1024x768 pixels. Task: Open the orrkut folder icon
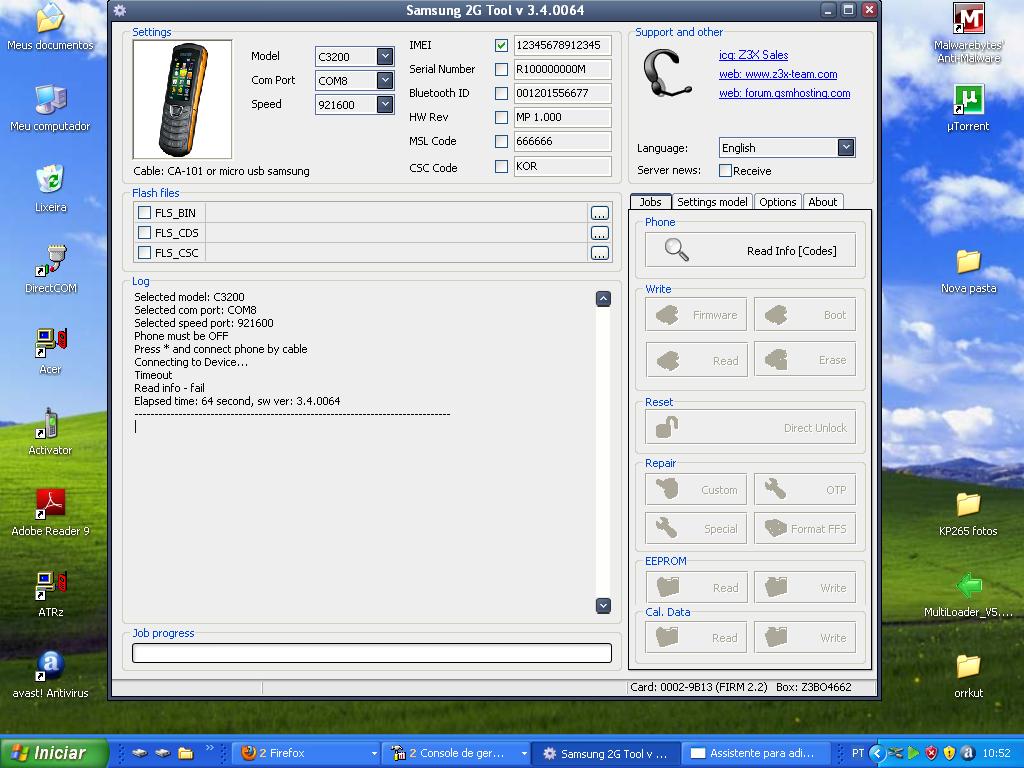(x=968, y=675)
